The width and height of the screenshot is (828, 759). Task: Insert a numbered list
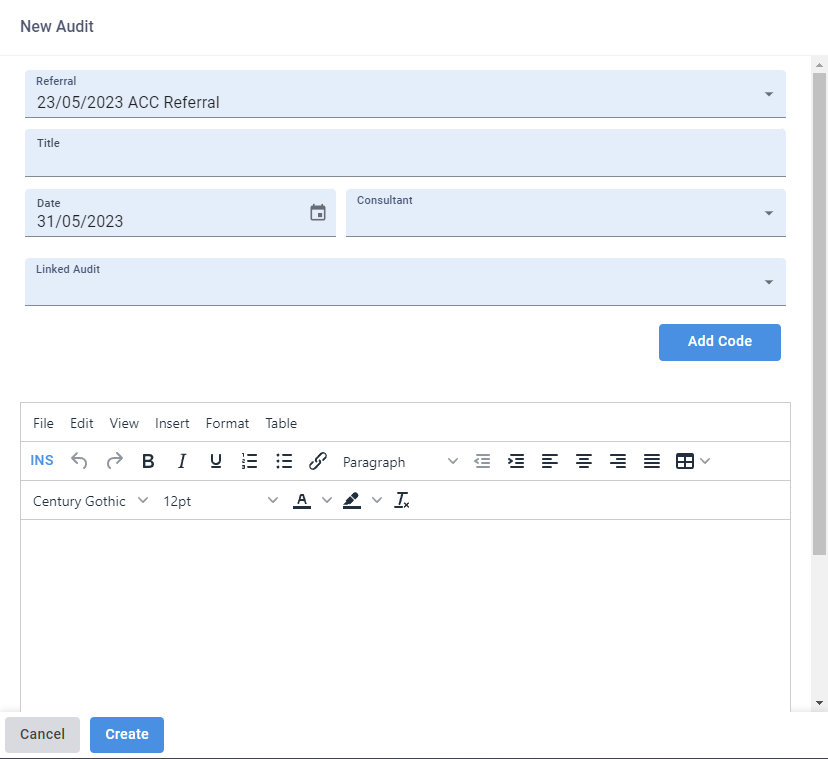250,461
